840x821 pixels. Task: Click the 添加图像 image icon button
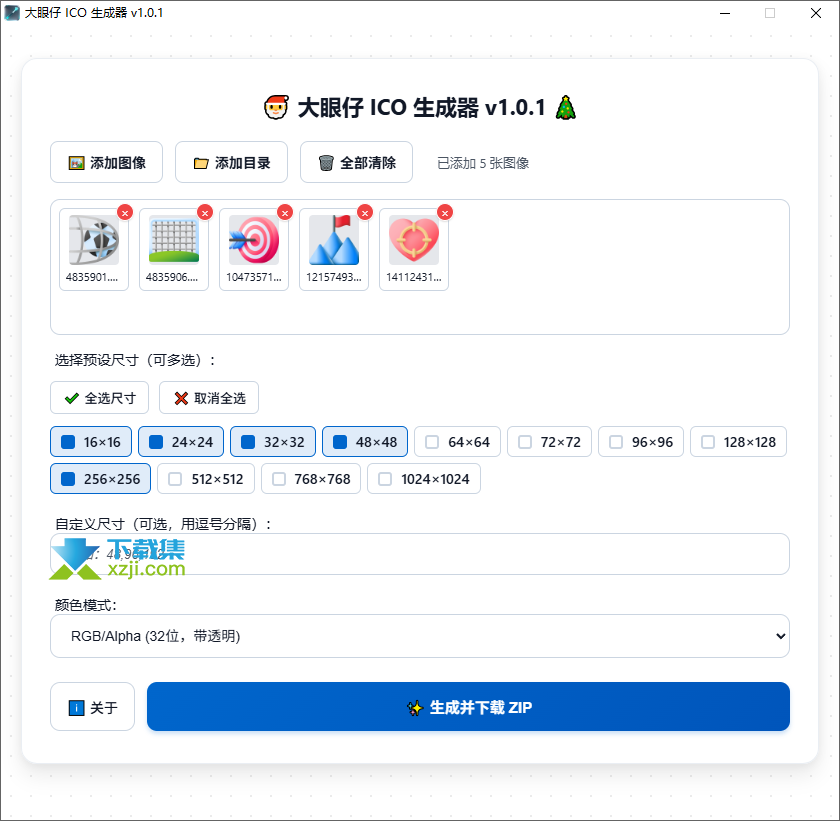74,161
